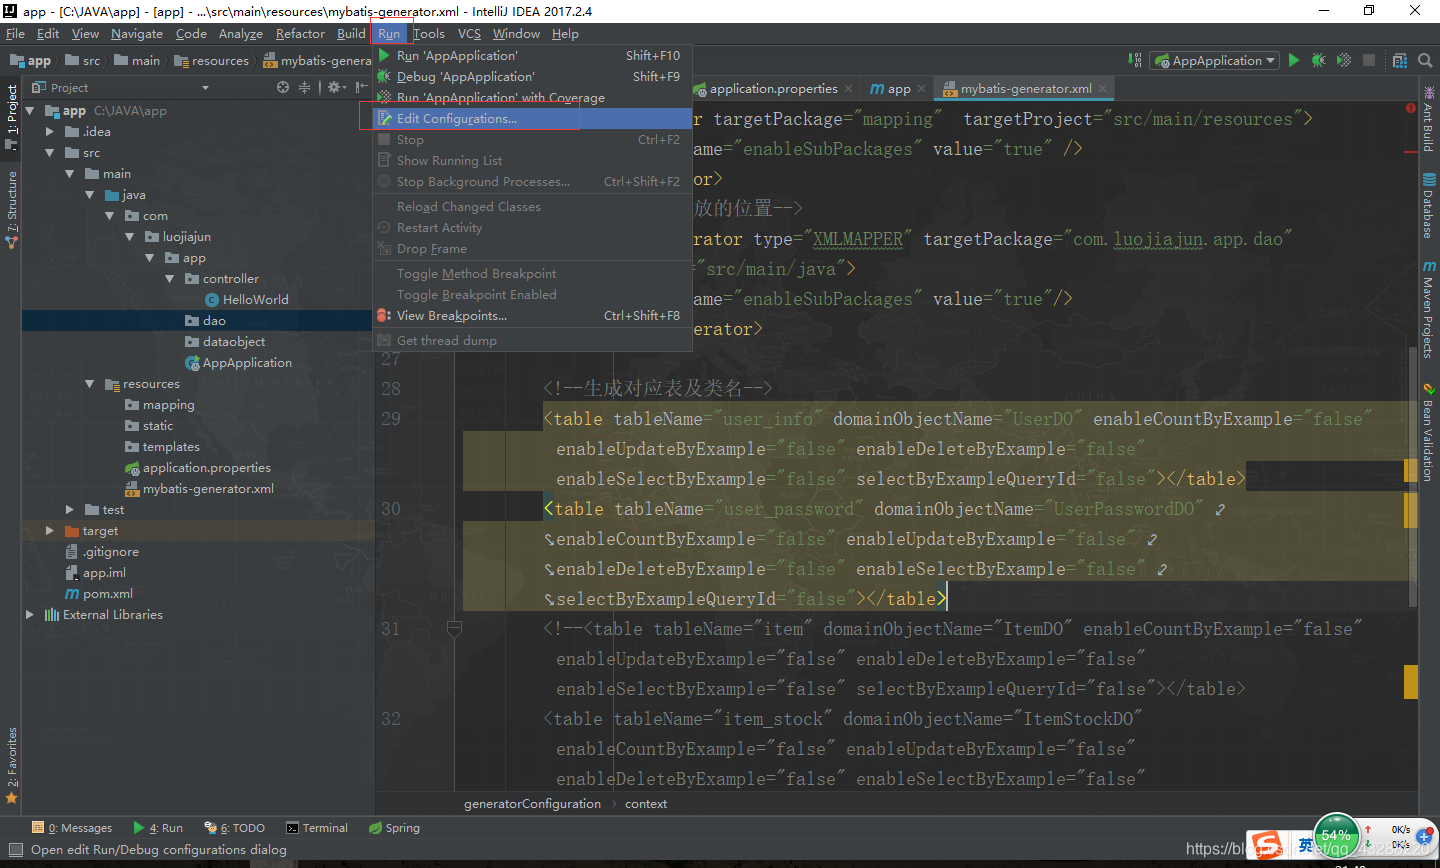1440x868 pixels.
Task: Open application.properties in project tree
Action: click(197, 468)
